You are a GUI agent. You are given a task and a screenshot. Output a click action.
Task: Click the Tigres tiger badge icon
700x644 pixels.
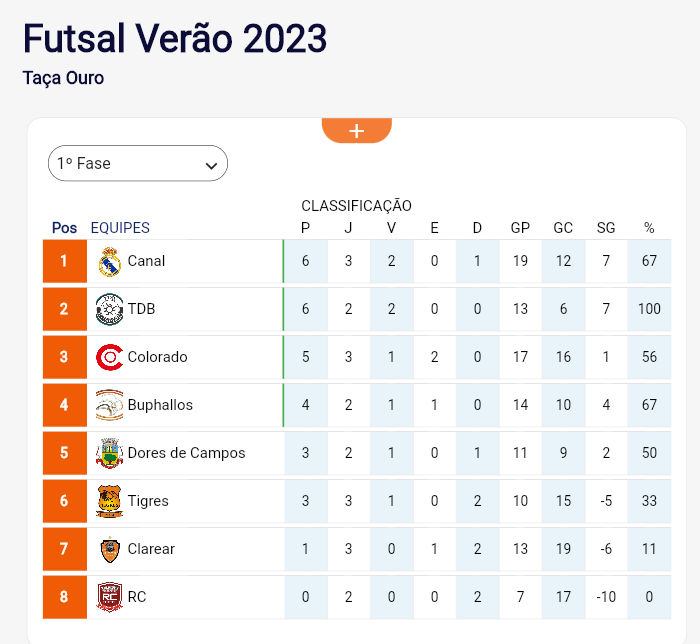pos(109,501)
